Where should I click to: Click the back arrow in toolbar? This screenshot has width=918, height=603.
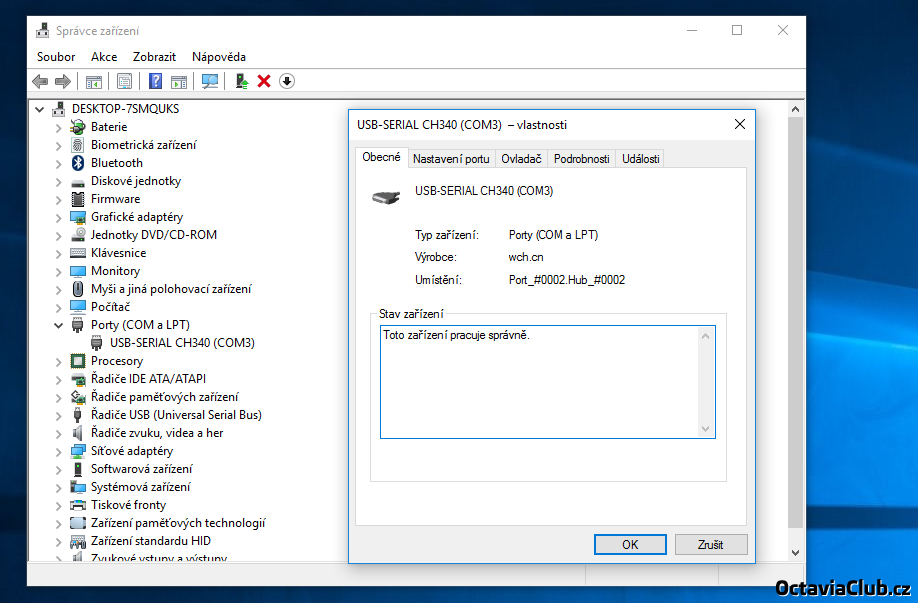coord(40,81)
